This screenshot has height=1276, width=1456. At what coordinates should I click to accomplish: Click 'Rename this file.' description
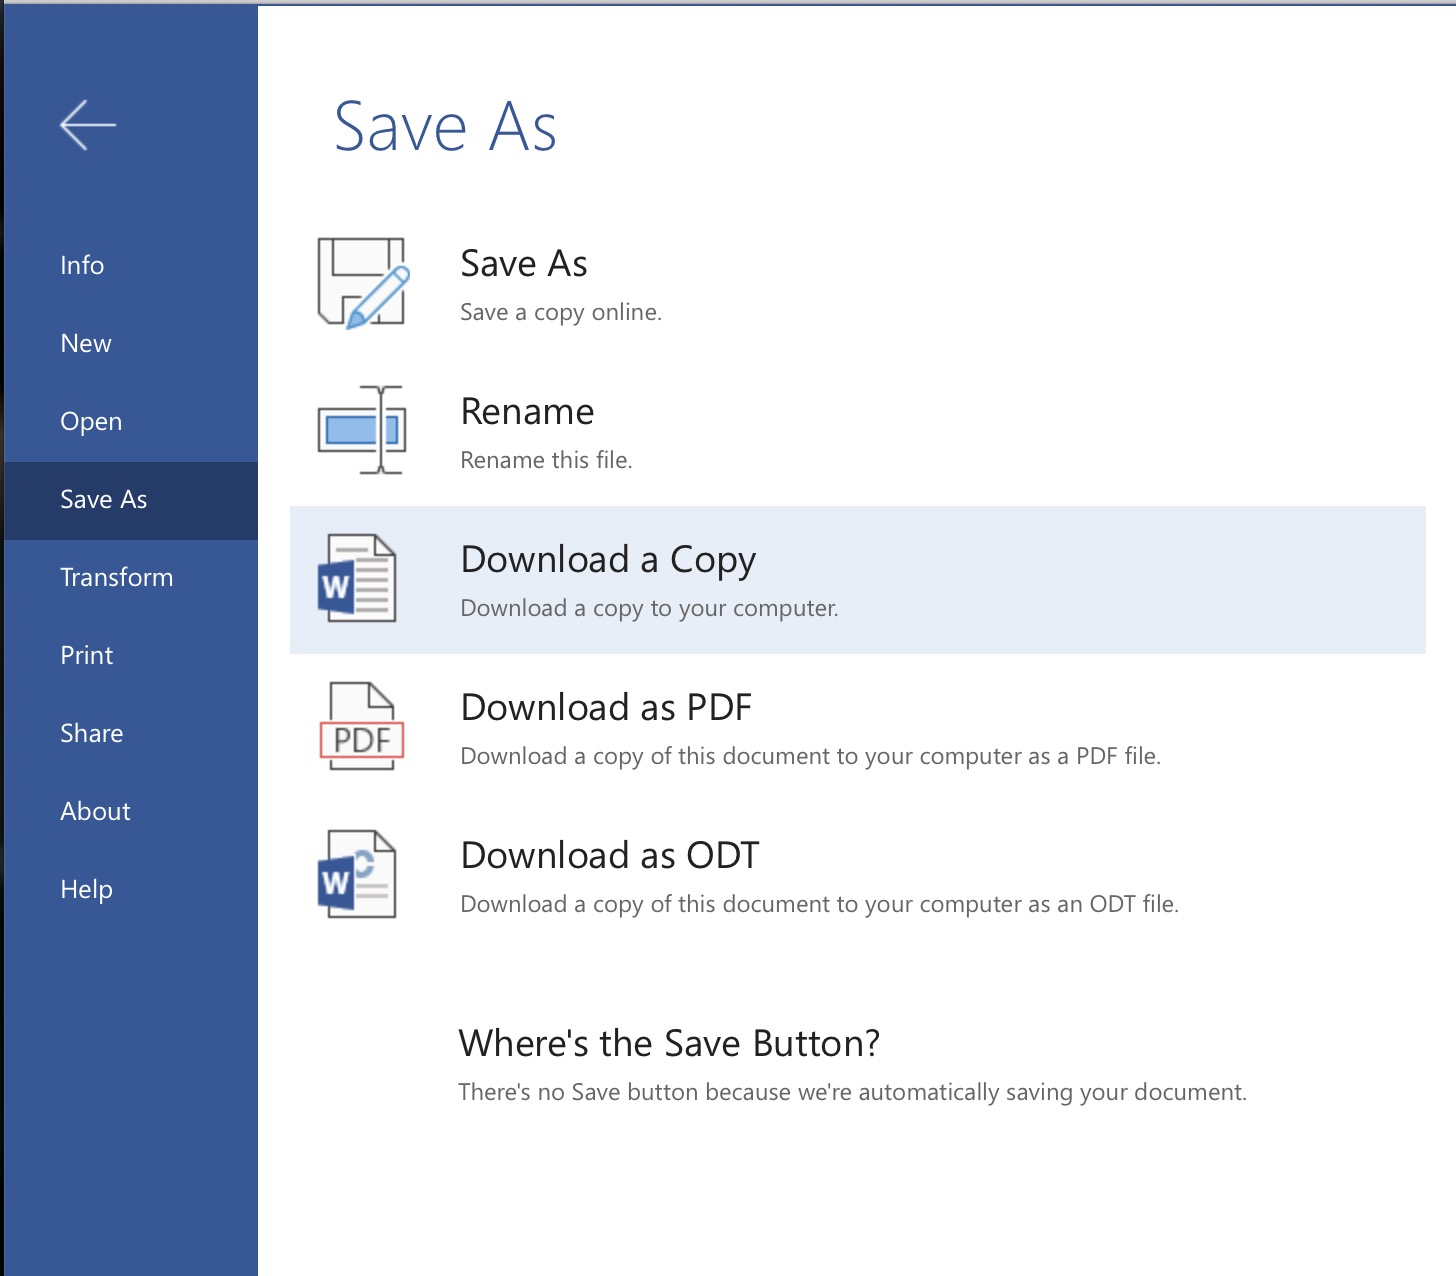click(546, 460)
